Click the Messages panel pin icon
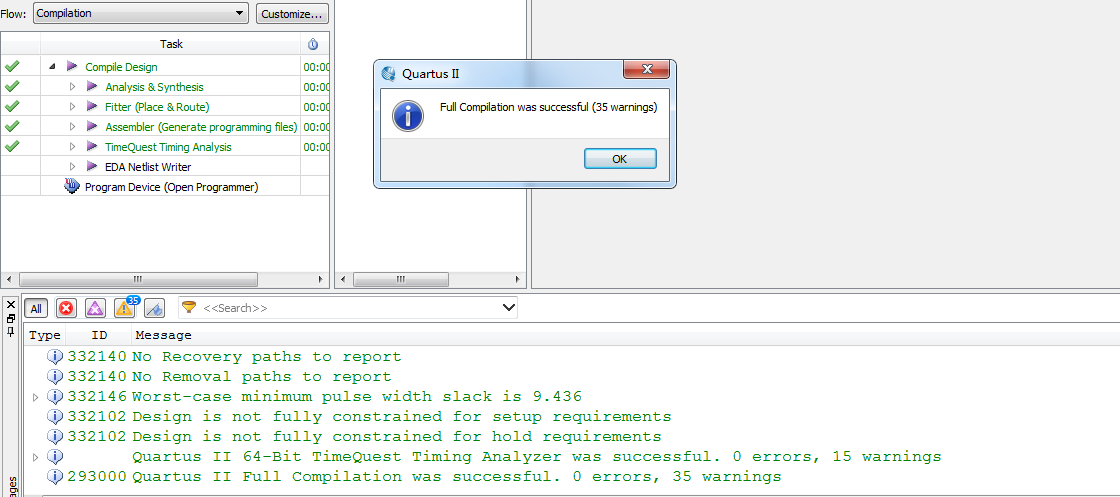This screenshot has height=497, width=1120. (11, 331)
